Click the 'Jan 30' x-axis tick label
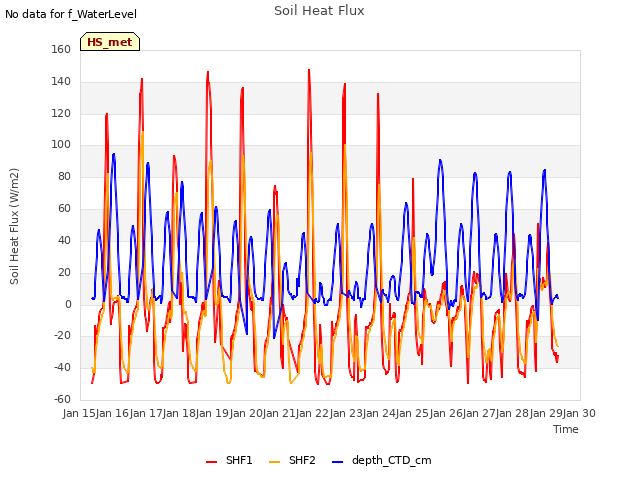Viewport: 640px width, 480px height. point(579,413)
